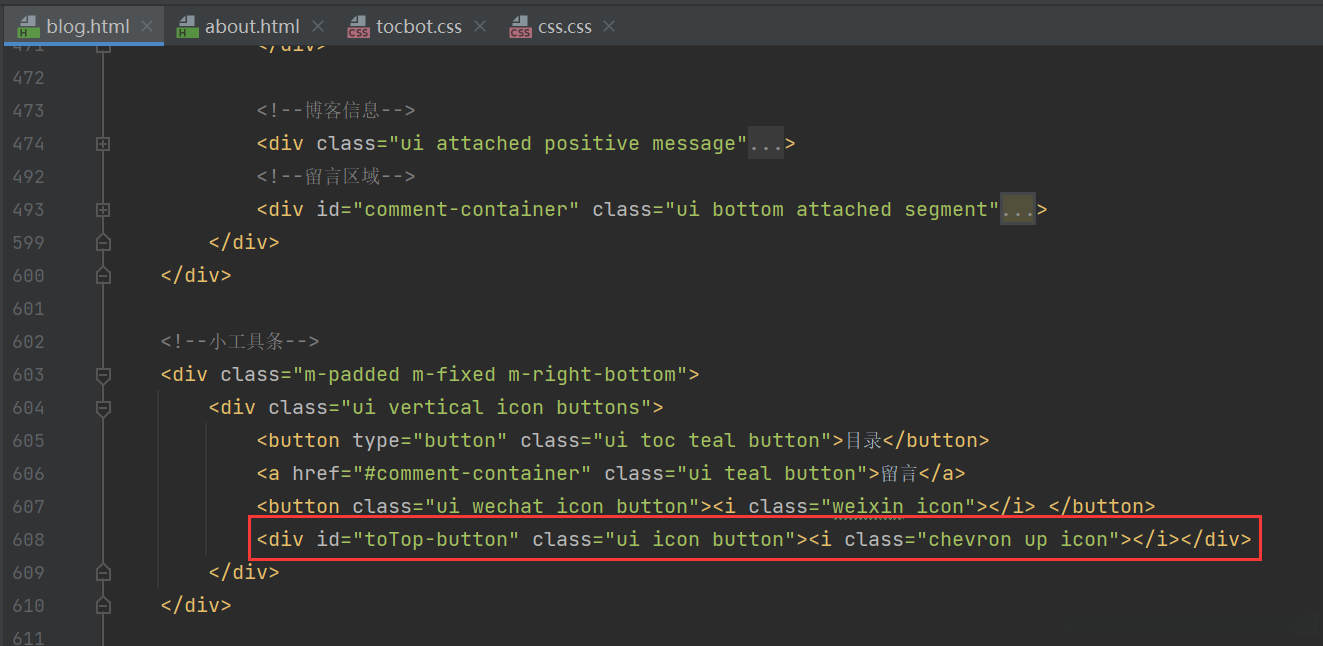Collapse the div starting at line 604
This screenshot has height=646, width=1323.
(x=102, y=408)
